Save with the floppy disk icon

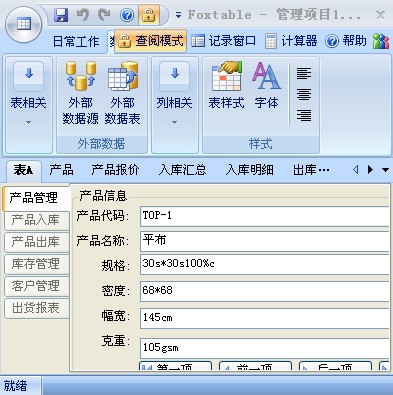point(61,15)
